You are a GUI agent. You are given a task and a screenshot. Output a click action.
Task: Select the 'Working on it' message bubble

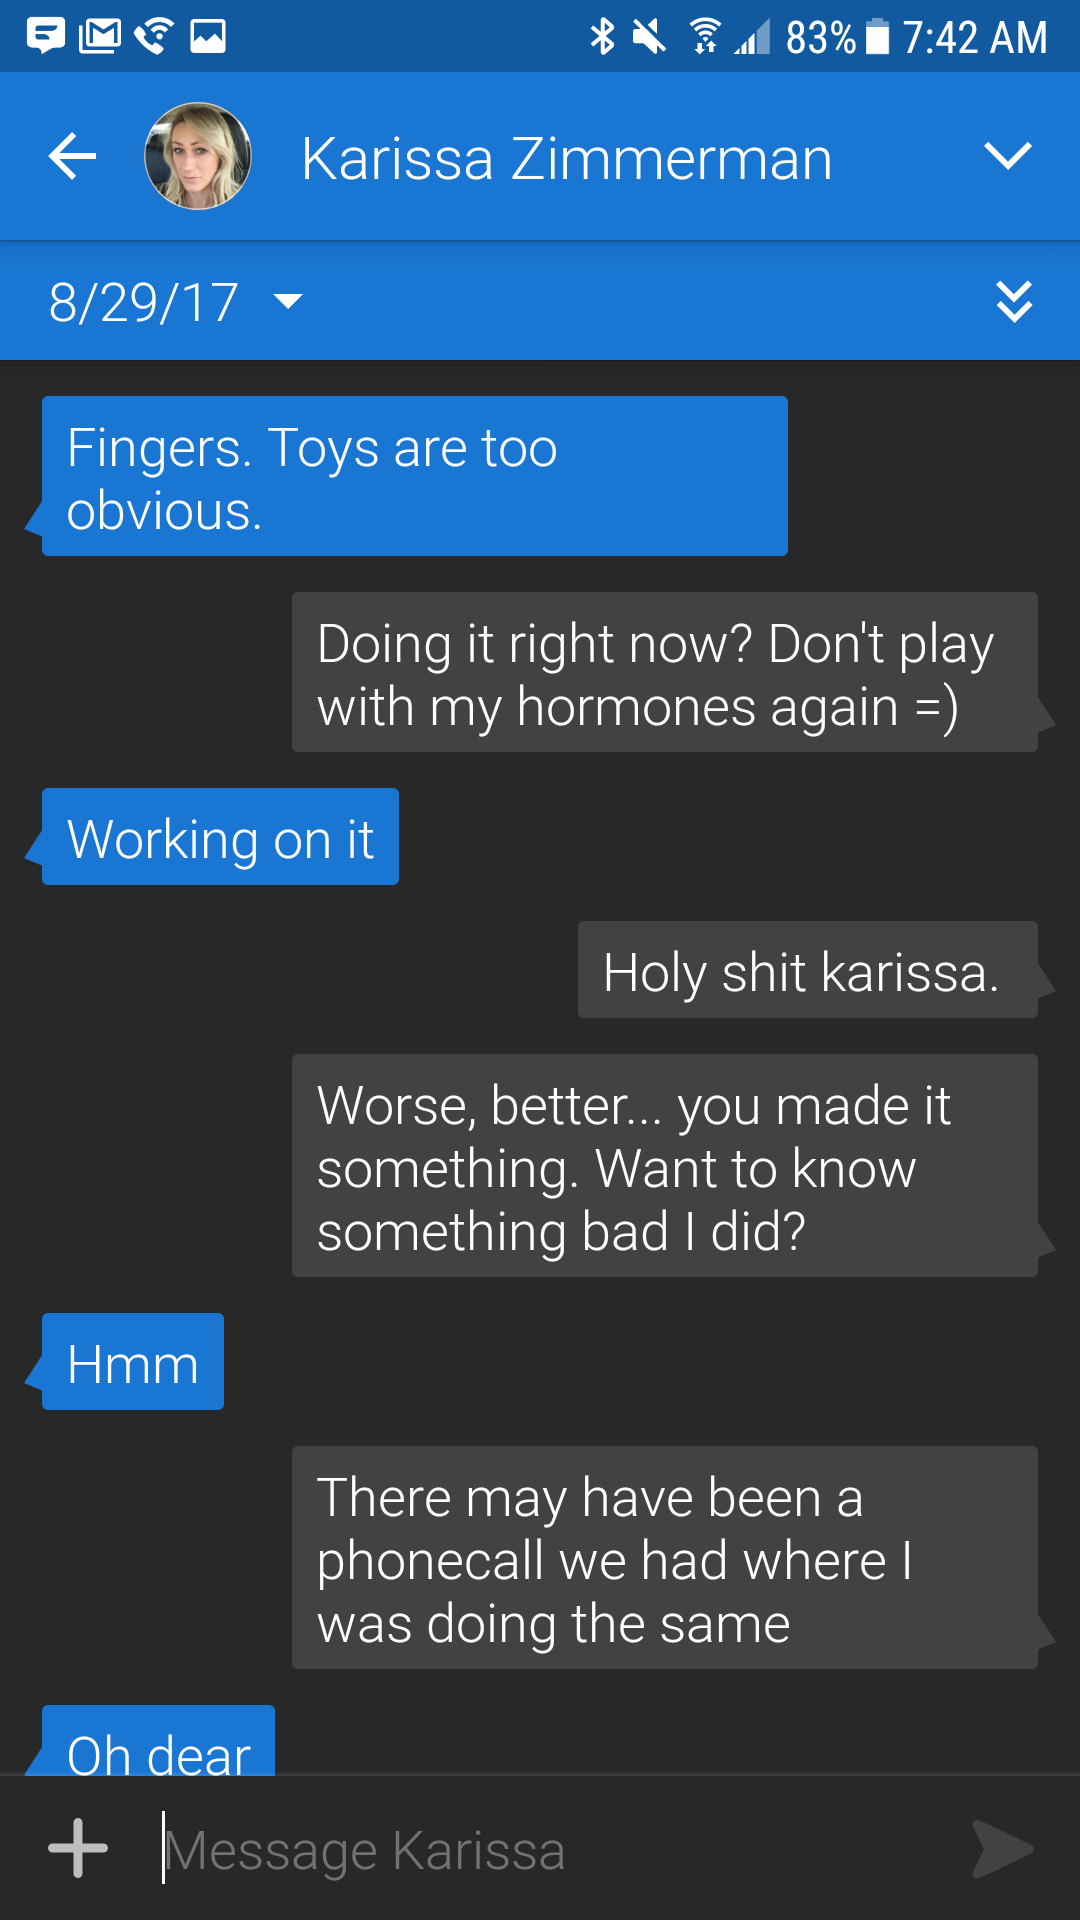pyautogui.click(x=220, y=837)
